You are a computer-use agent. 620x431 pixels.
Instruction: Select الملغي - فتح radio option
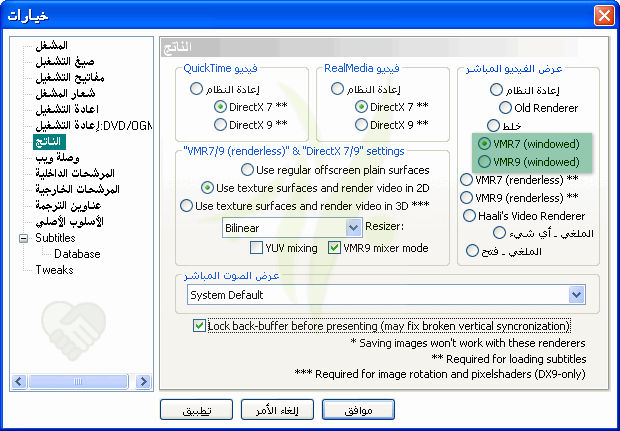click(x=473, y=251)
